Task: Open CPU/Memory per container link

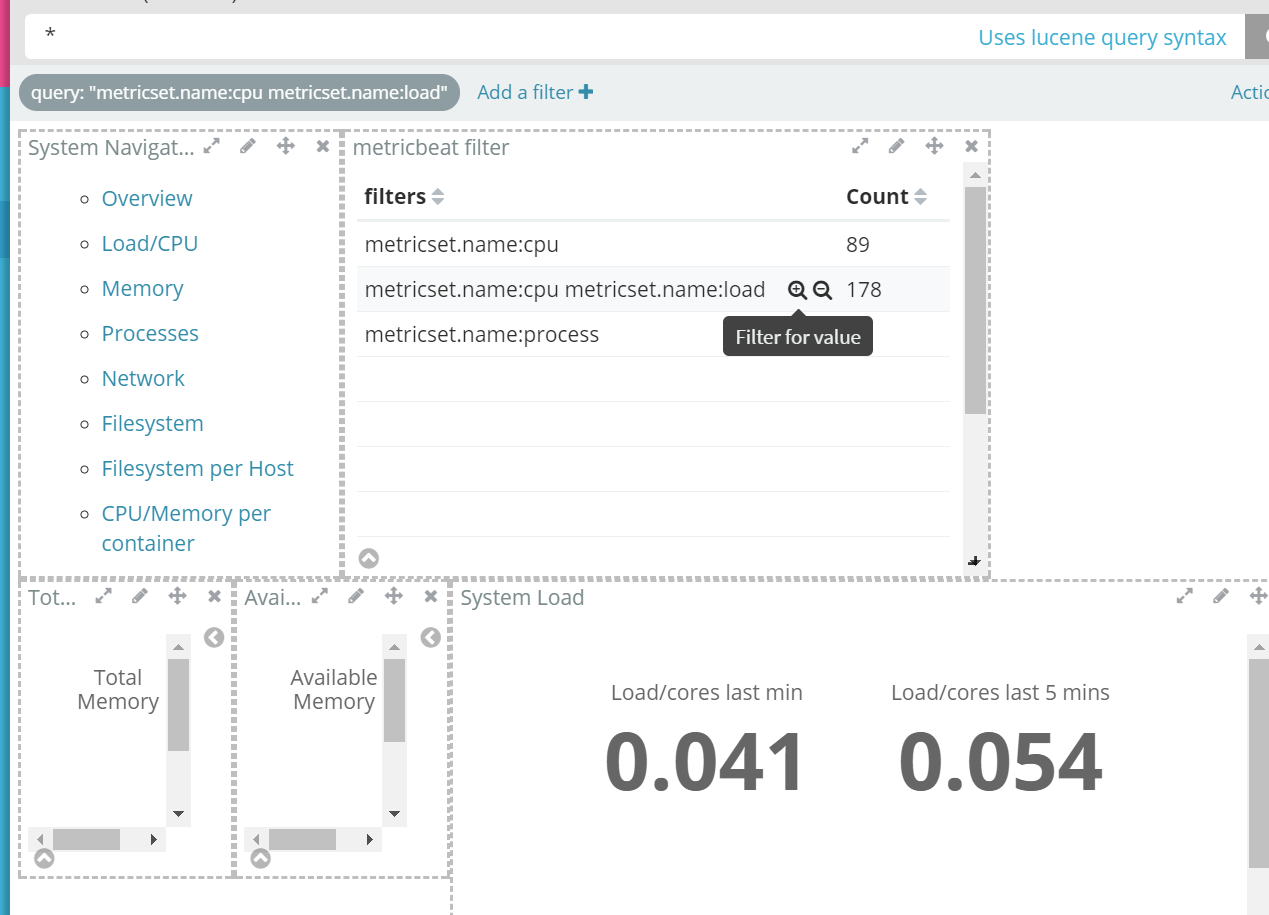Action: tap(186, 528)
